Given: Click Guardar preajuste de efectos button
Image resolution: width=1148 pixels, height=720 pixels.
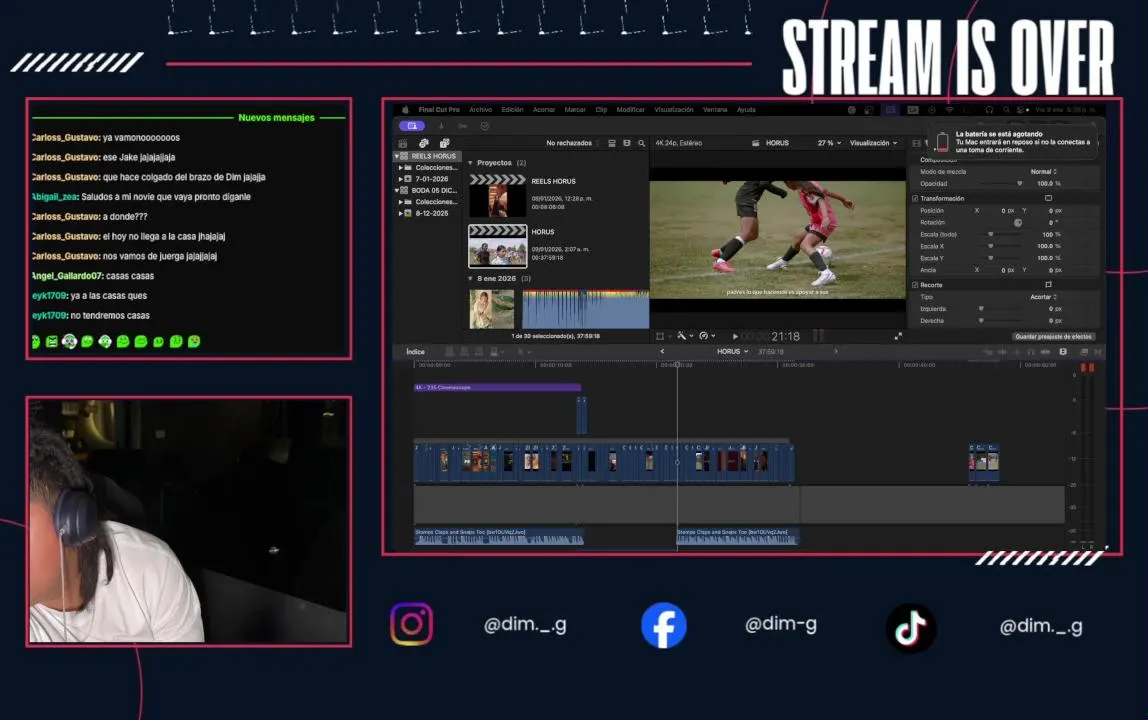Looking at the screenshot, I should click(1054, 337).
